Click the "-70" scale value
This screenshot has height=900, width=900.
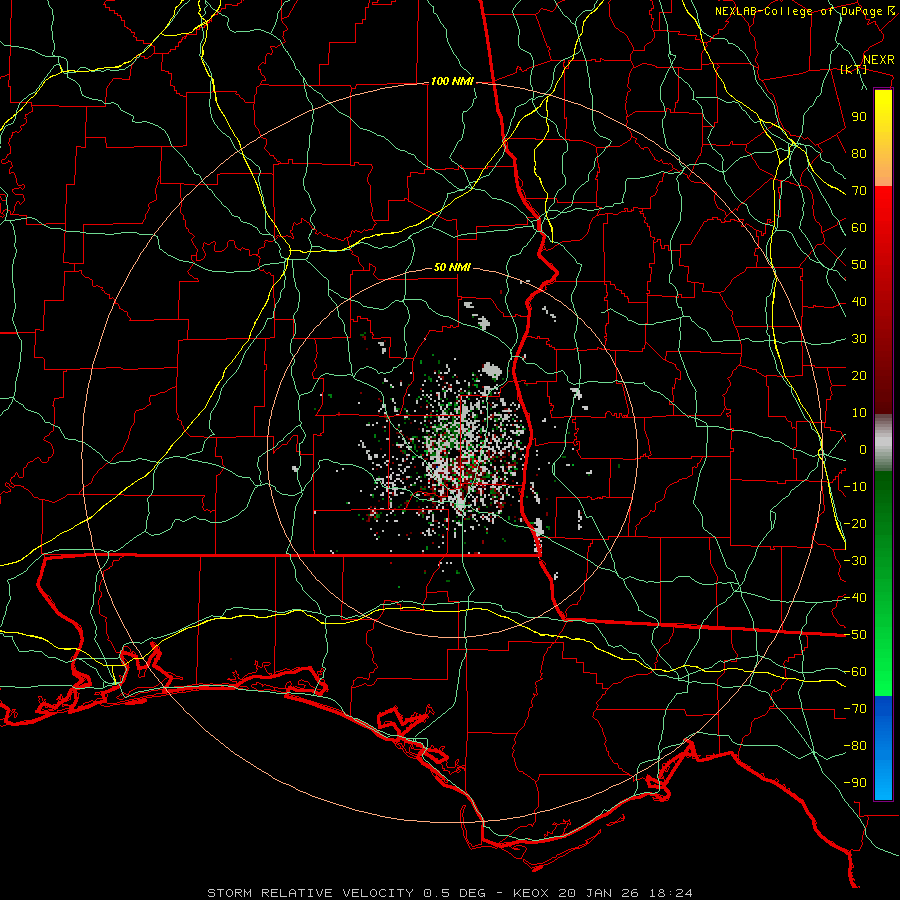click(x=855, y=709)
